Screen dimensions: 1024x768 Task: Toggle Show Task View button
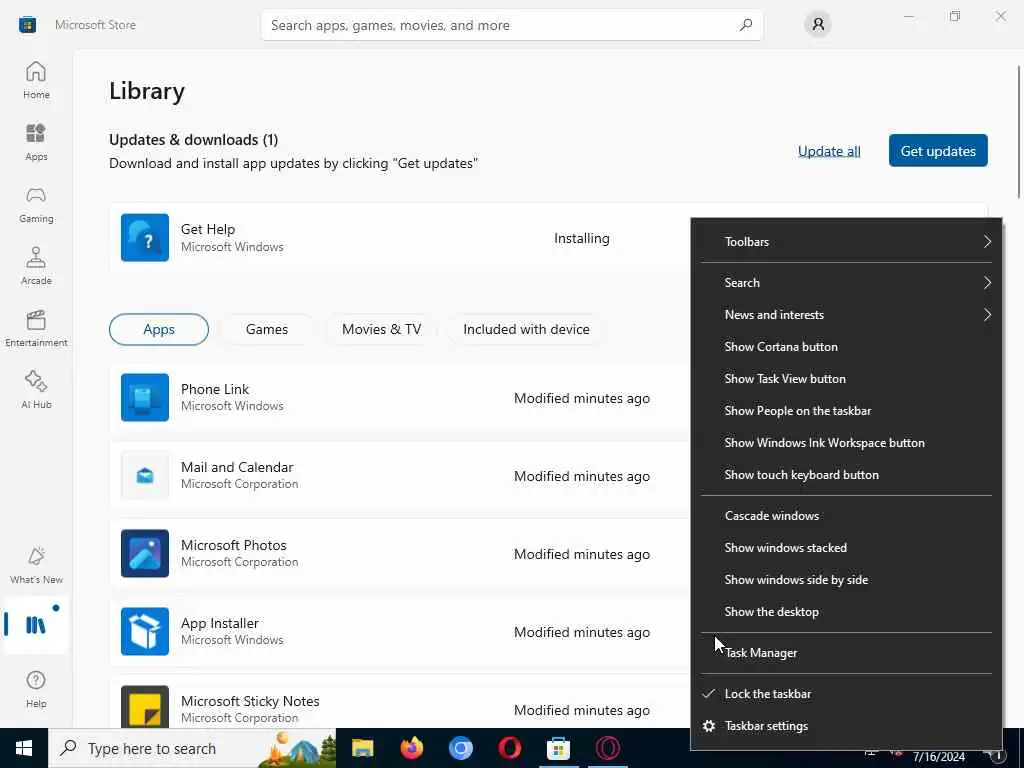coord(846,379)
